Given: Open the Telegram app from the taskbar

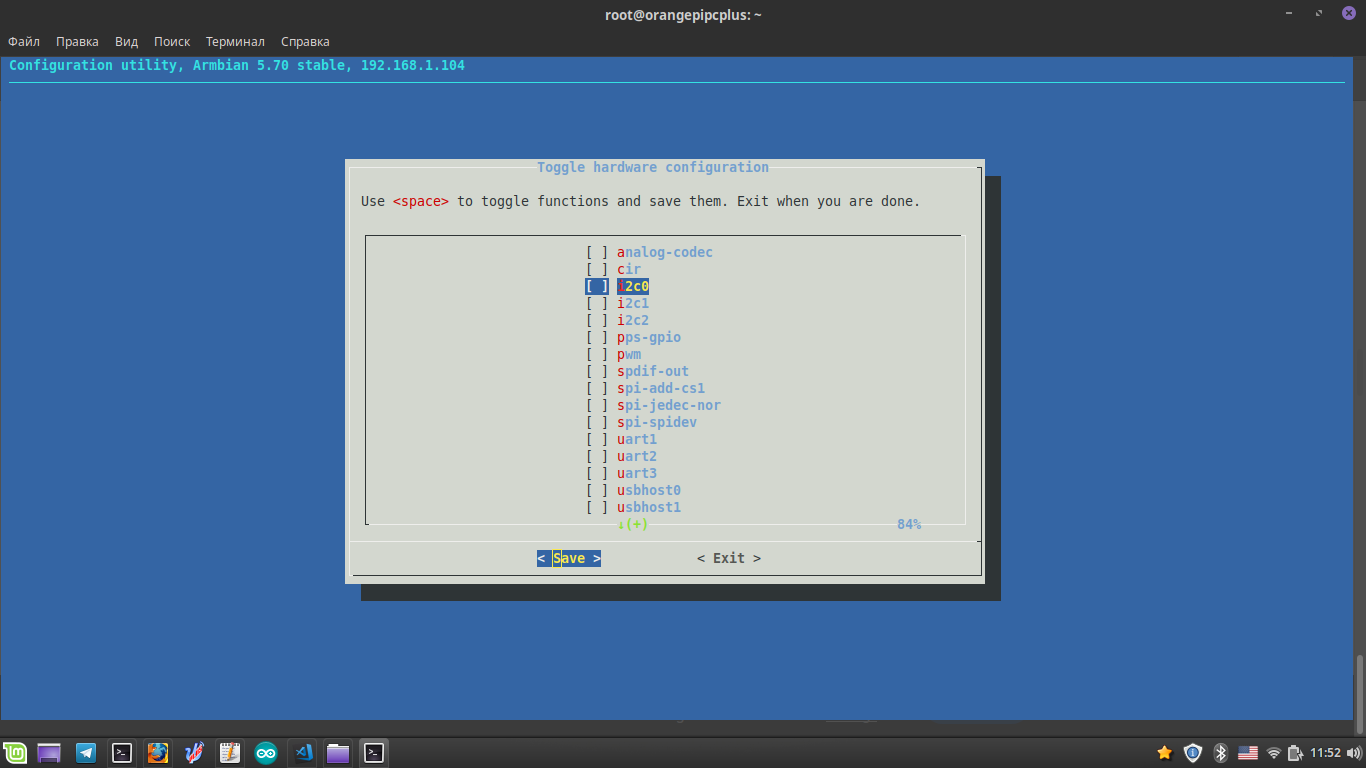Looking at the screenshot, I should point(86,753).
